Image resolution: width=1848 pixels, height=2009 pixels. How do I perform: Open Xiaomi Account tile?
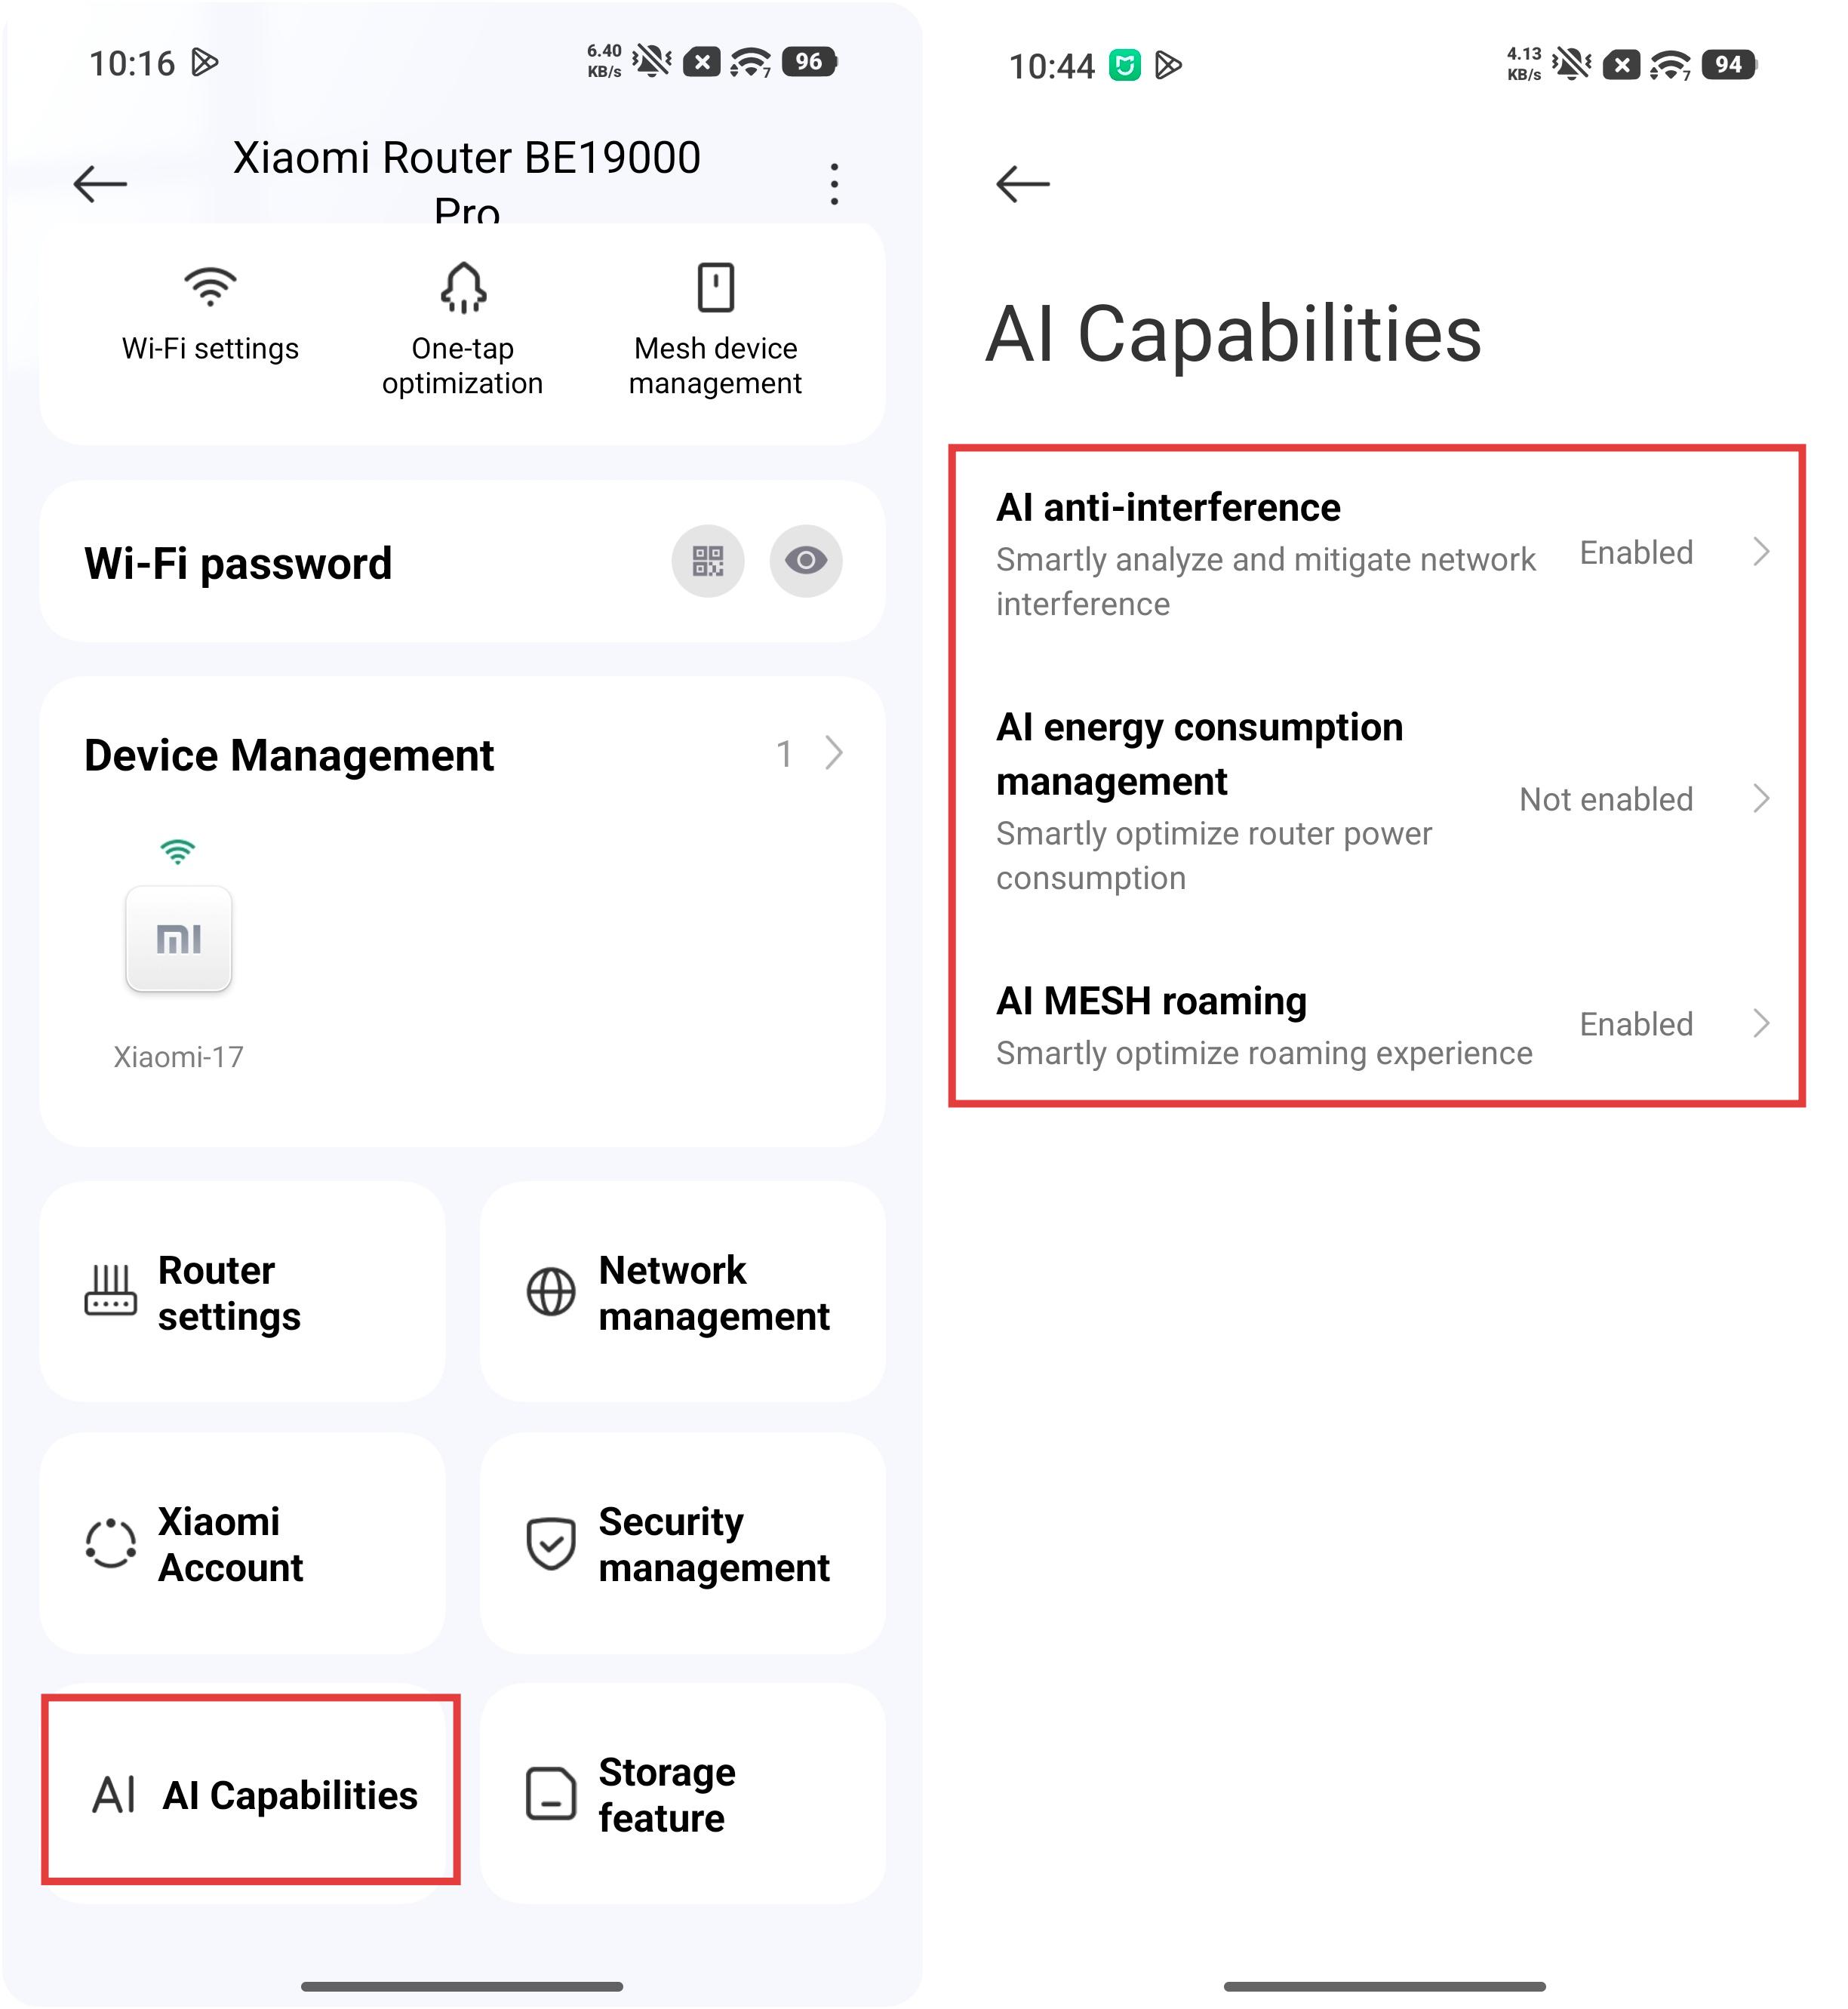pyautogui.click(x=242, y=1543)
